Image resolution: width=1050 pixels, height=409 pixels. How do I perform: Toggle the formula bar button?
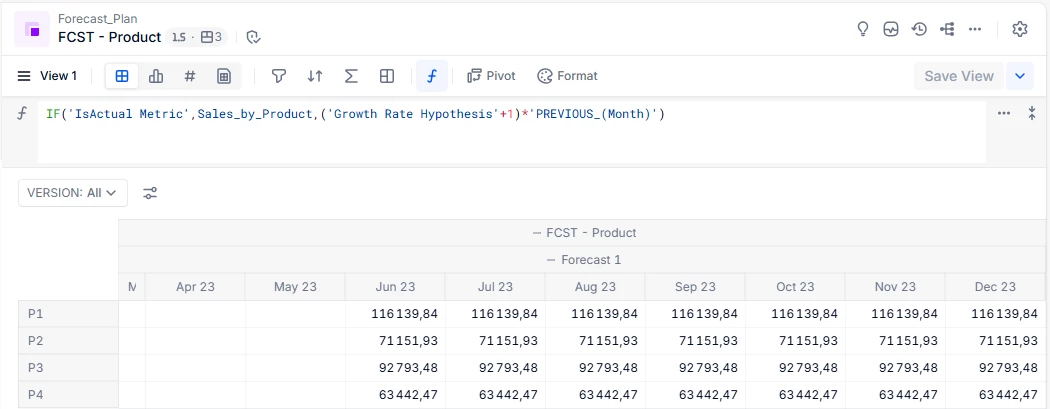pos(431,76)
